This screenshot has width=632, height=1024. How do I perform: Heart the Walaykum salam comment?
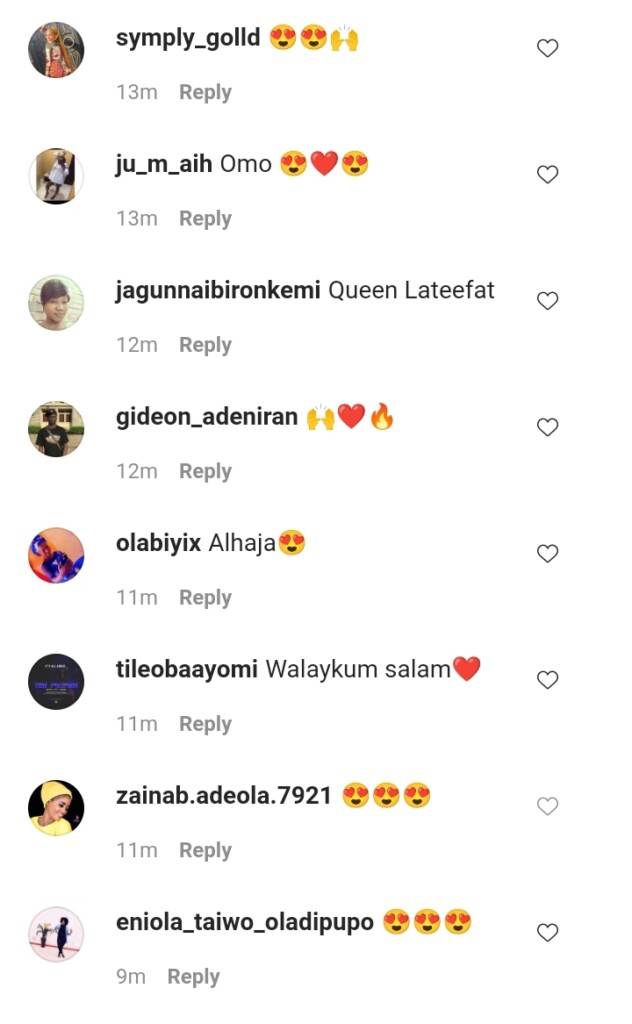pos(547,680)
